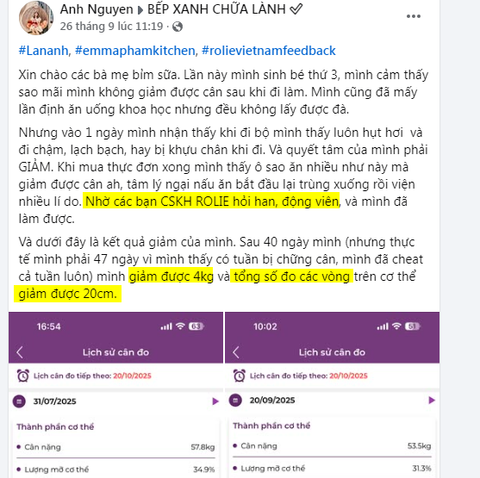Open Anh Nguyen's profile picture

coord(36,18)
